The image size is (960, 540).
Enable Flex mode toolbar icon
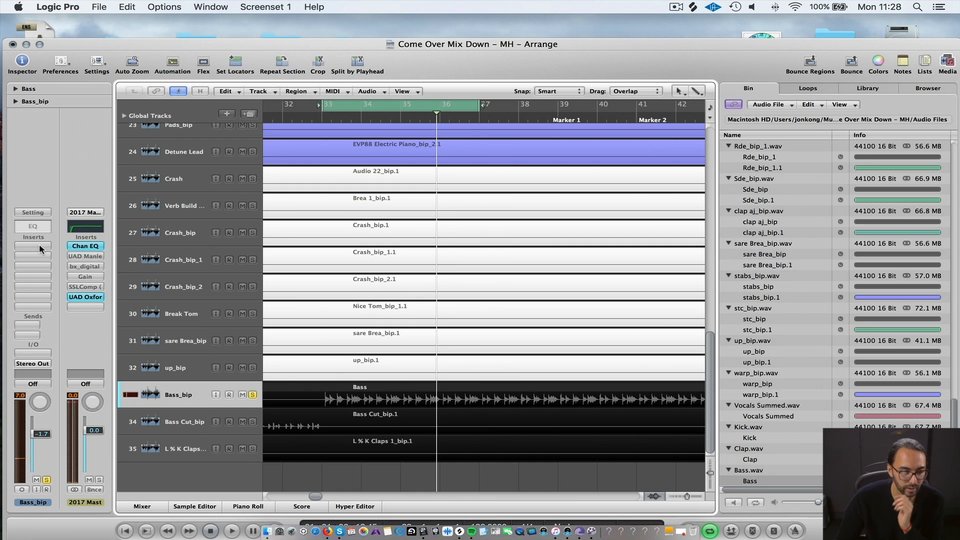(203, 64)
